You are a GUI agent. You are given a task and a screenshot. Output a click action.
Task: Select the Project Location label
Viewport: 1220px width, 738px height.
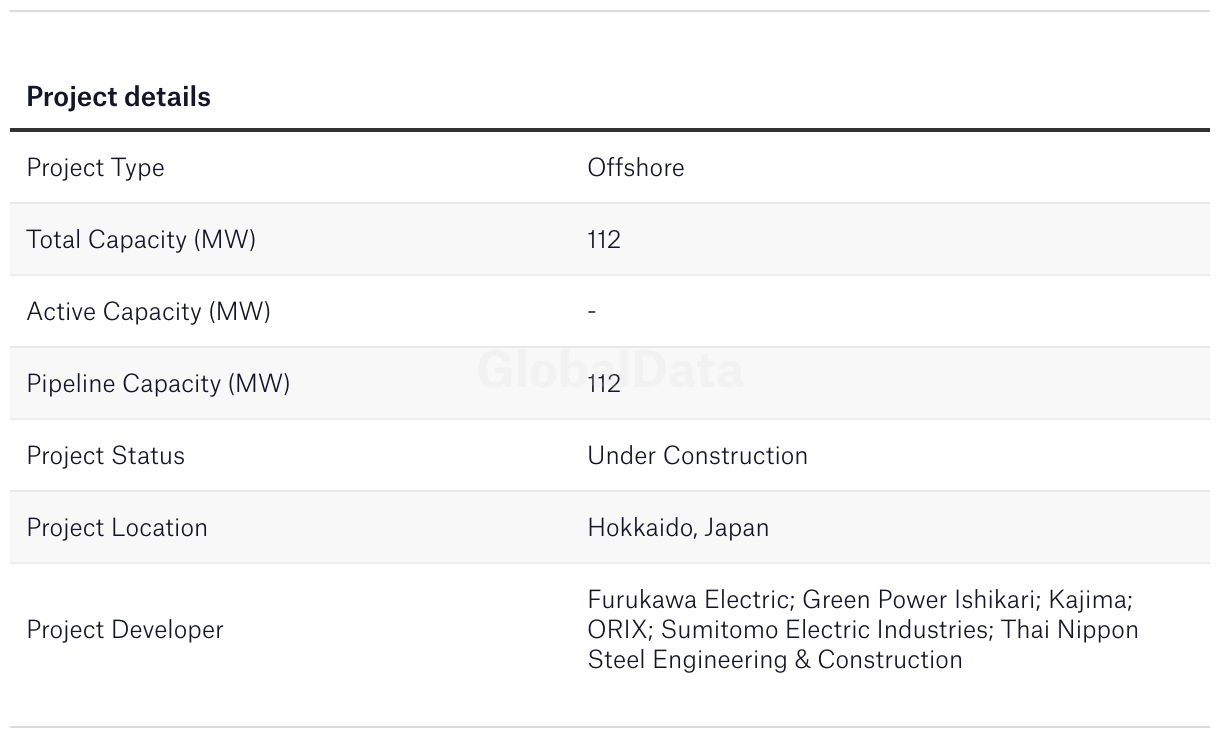pyautogui.click(x=117, y=528)
